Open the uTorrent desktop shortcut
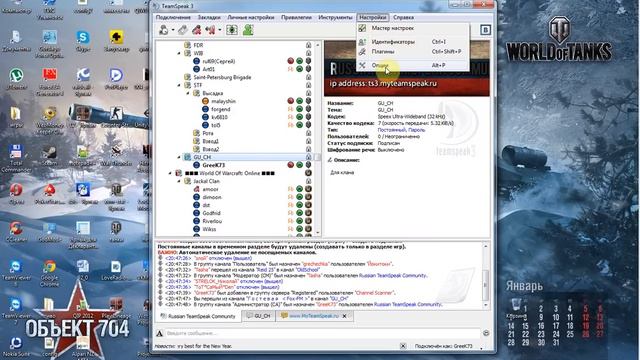 point(16,80)
